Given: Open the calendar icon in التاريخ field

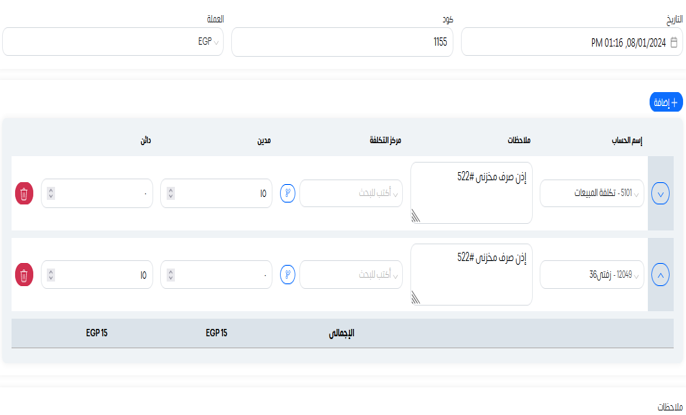Looking at the screenshot, I should tap(672, 43).
